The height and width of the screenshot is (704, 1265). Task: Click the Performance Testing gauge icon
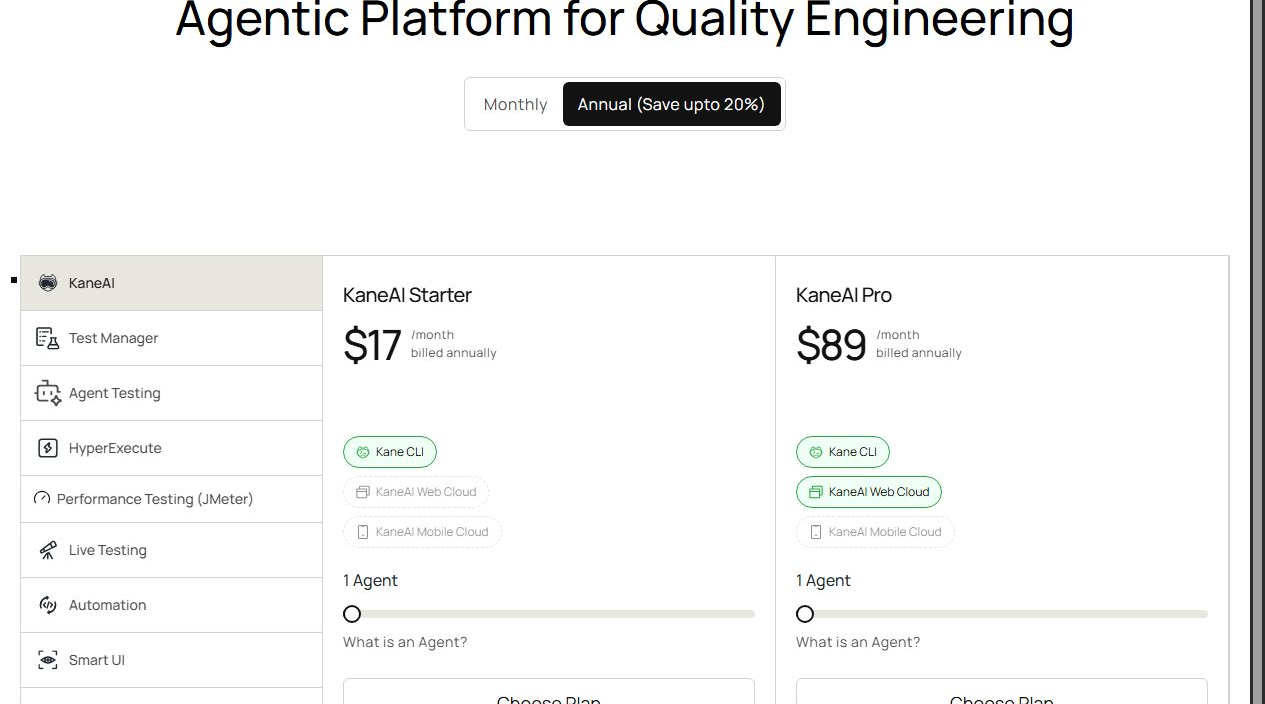click(x=42, y=498)
